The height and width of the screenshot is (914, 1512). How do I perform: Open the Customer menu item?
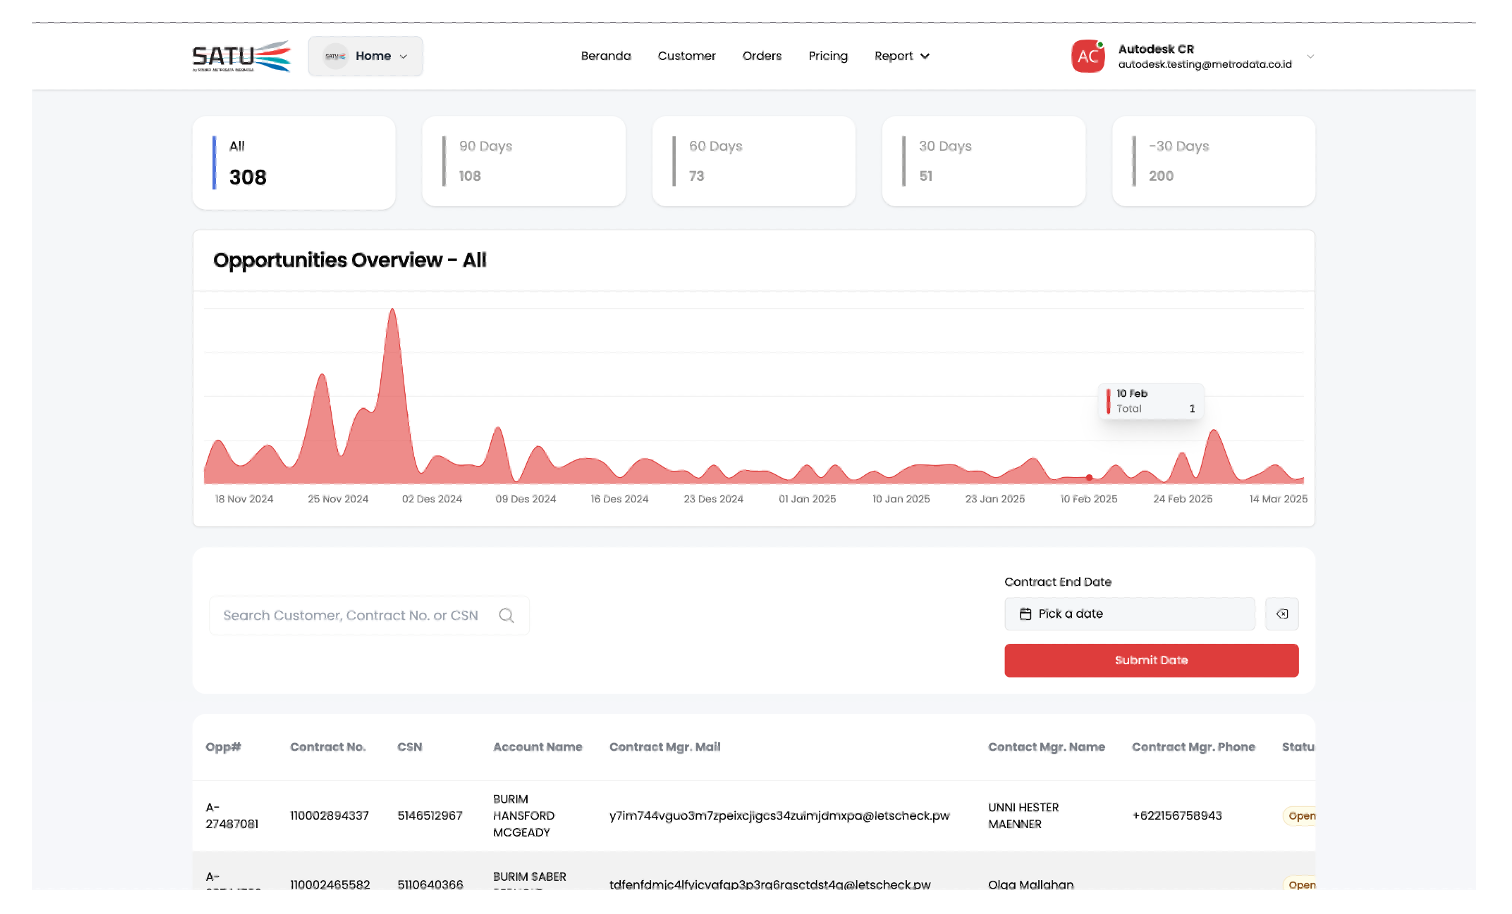[686, 56]
